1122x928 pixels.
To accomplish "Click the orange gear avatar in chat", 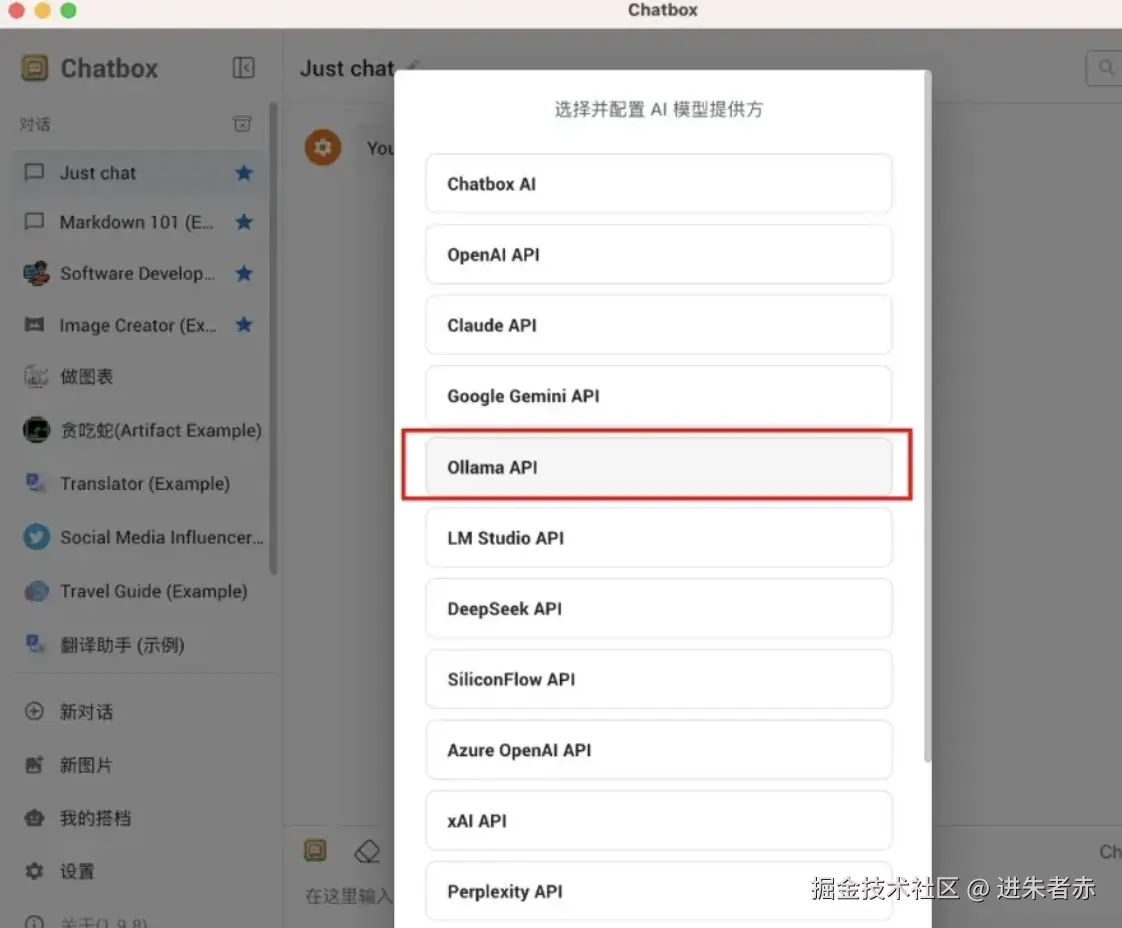I will click(323, 147).
